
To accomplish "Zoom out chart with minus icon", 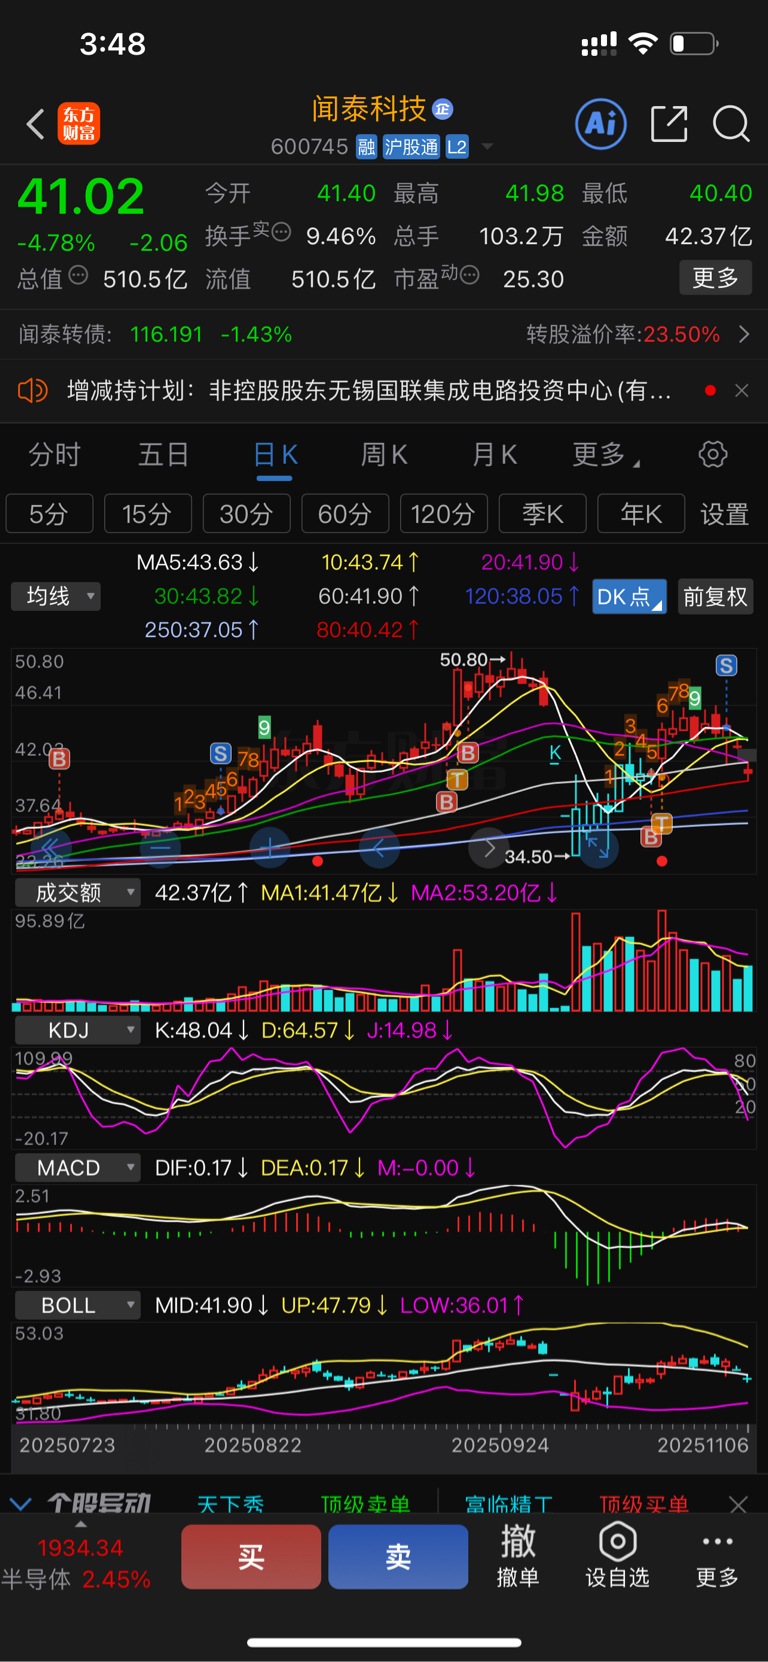I will pos(160,847).
